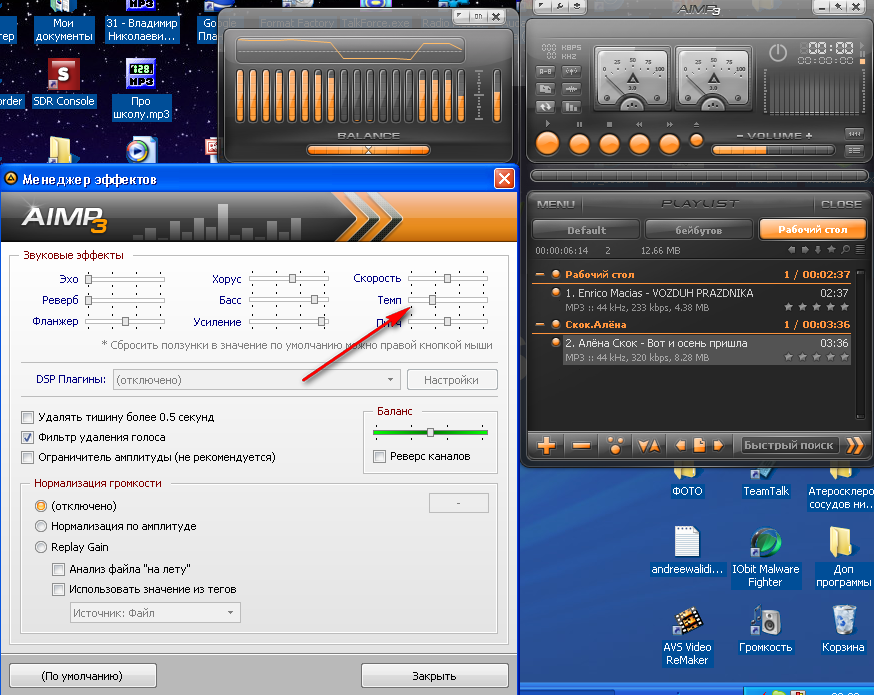Add files with the plus icon

(546, 445)
